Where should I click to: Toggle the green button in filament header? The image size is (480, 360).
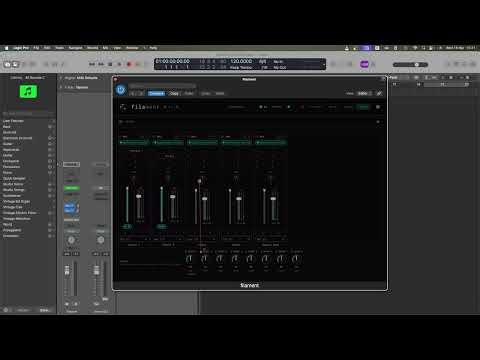[x=363, y=107]
